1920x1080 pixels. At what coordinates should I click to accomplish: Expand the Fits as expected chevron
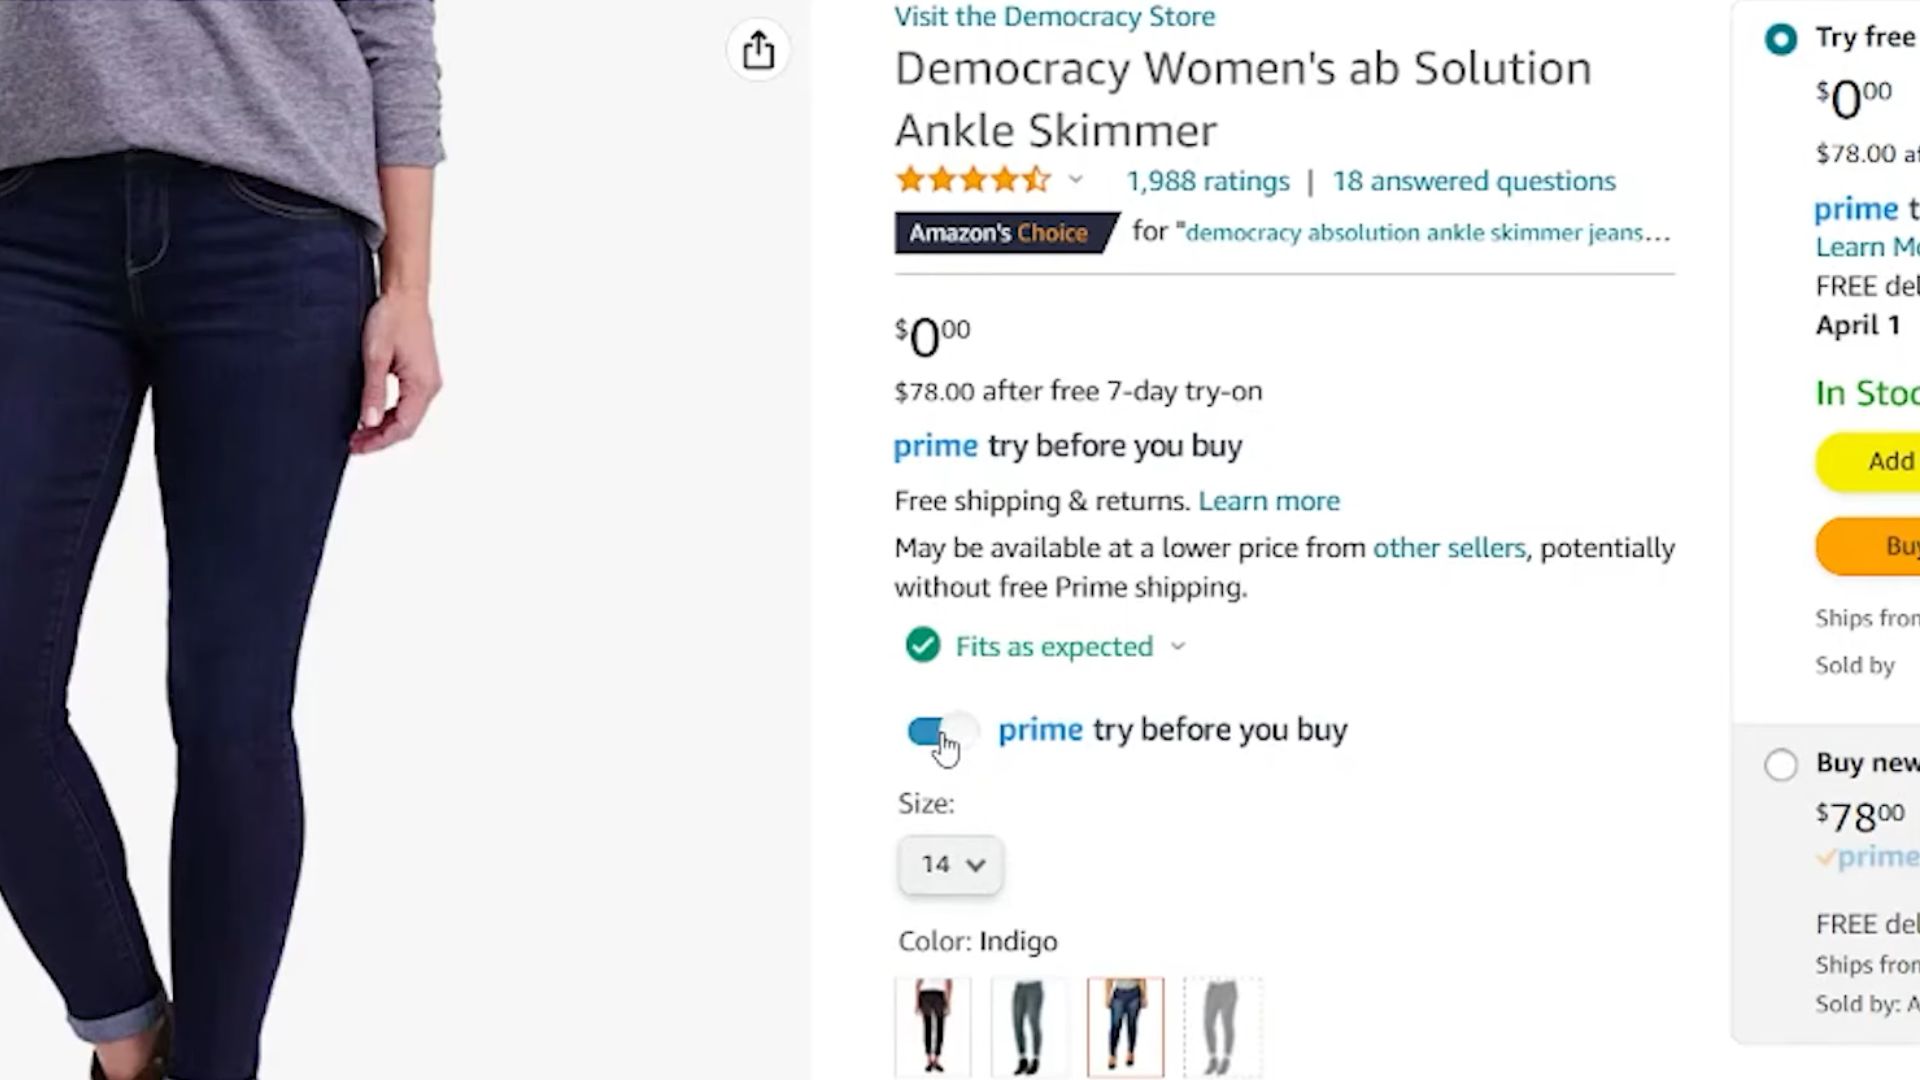pyautogui.click(x=1178, y=647)
